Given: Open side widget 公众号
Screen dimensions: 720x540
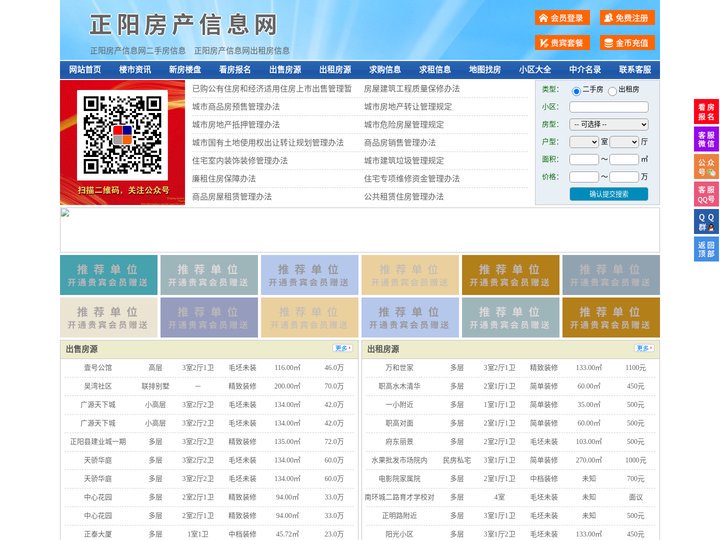Looking at the screenshot, I should (706, 167).
